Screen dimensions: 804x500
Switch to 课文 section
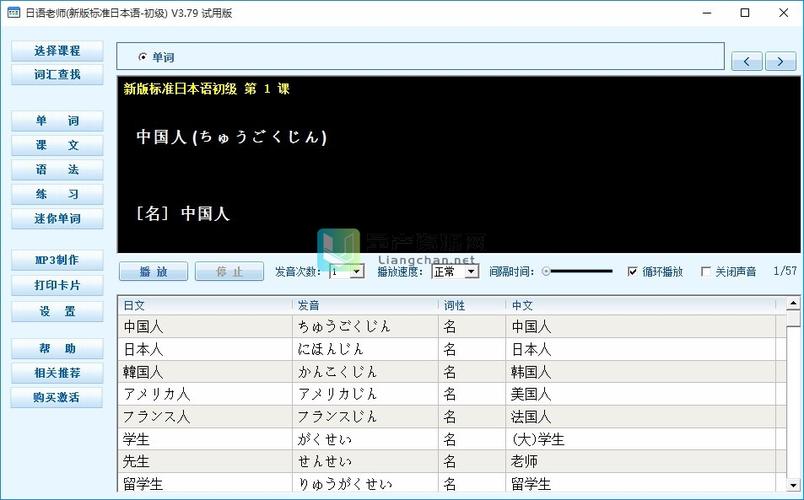pyautogui.click(x=57, y=146)
